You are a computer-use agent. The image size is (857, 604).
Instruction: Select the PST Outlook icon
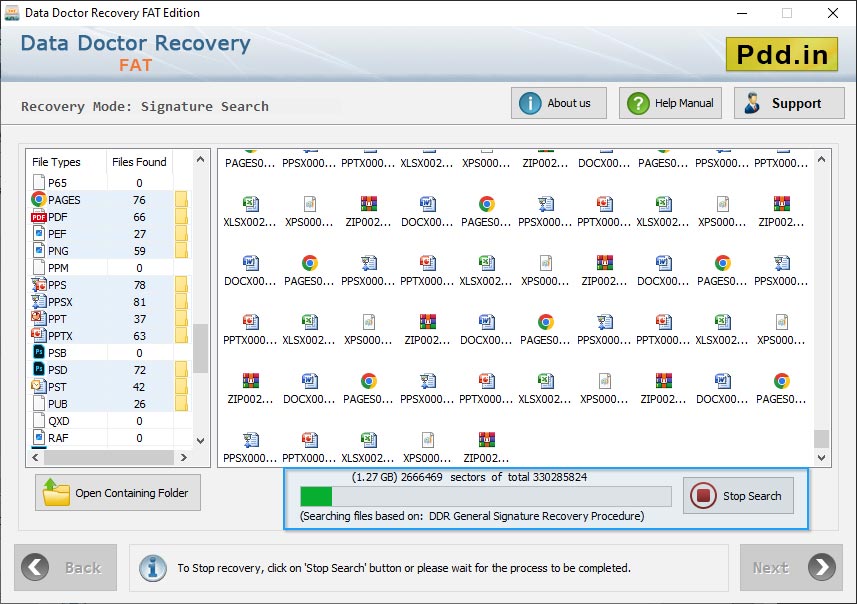(39, 386)
